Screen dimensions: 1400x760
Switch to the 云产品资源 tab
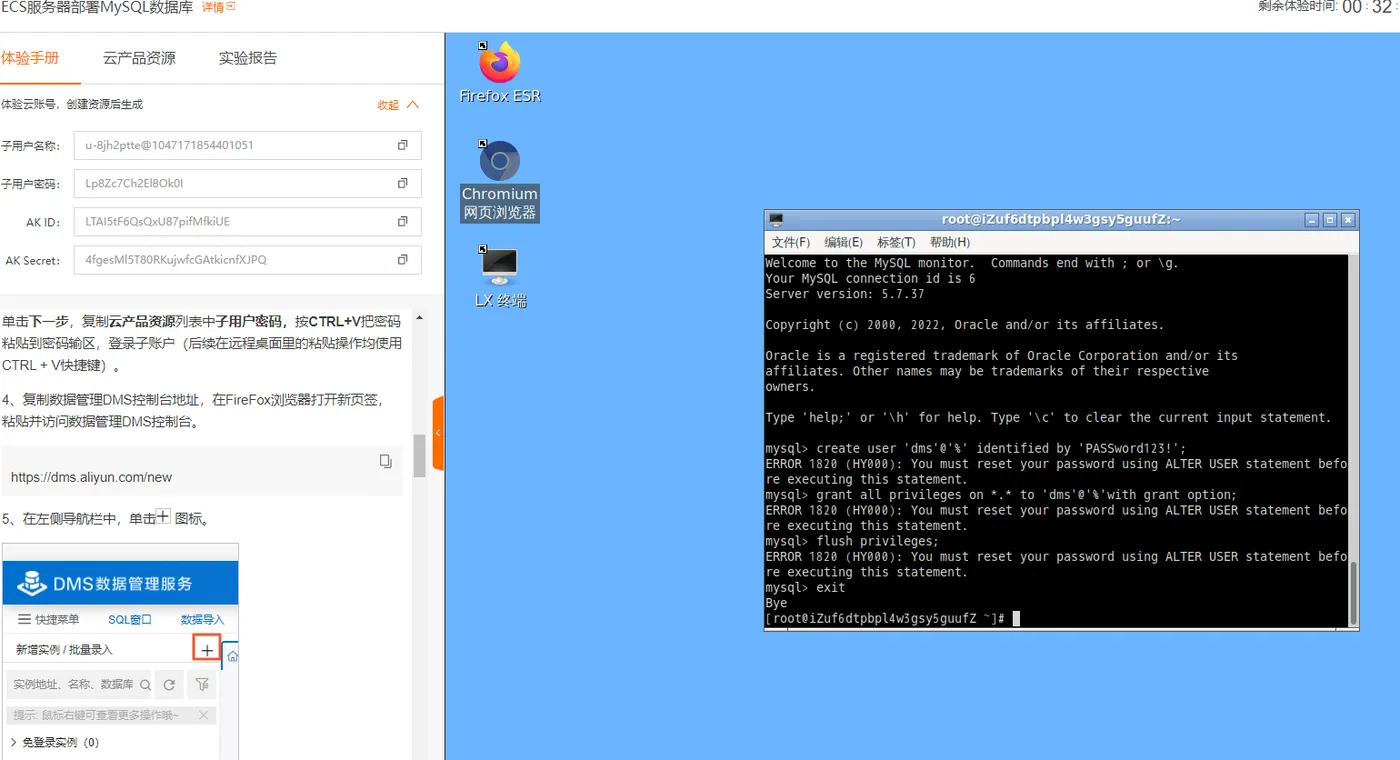coord(139,58)
